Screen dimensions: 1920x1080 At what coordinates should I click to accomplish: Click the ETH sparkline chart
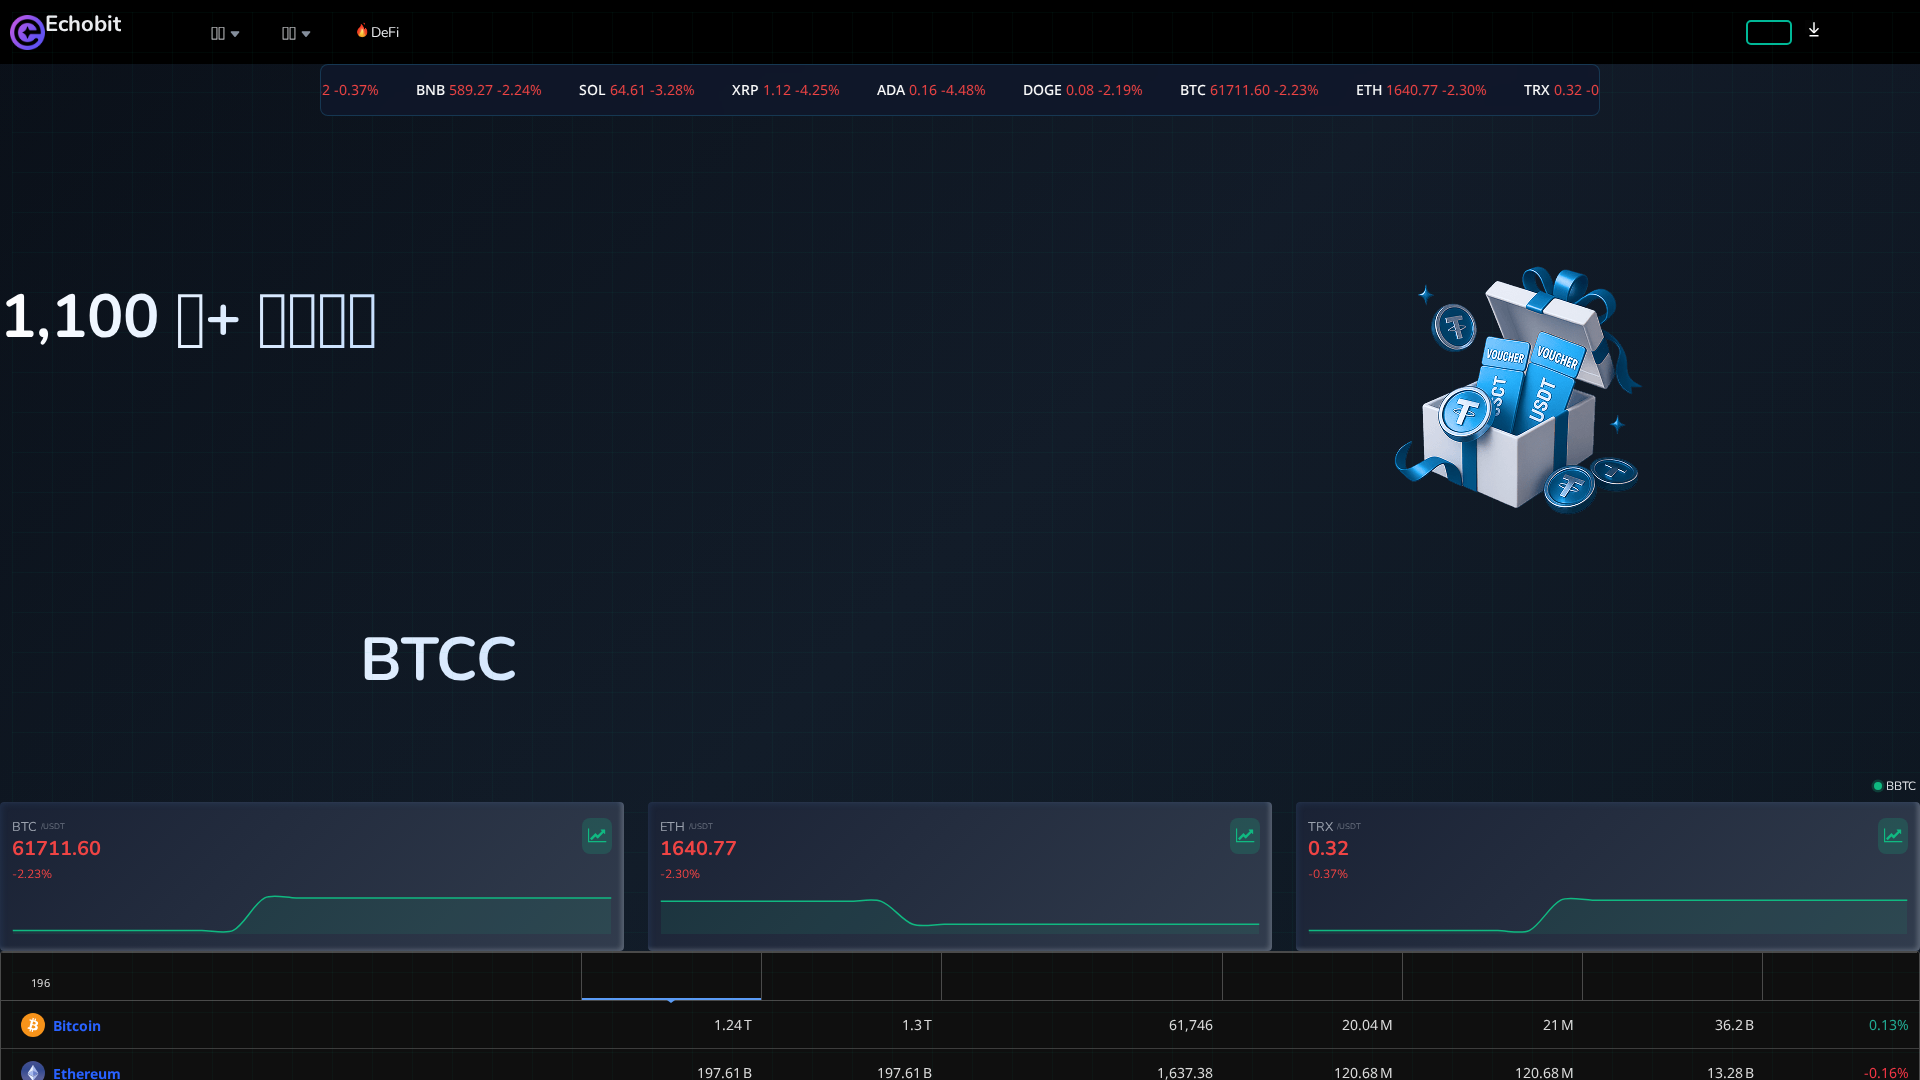tap(960, 914)
